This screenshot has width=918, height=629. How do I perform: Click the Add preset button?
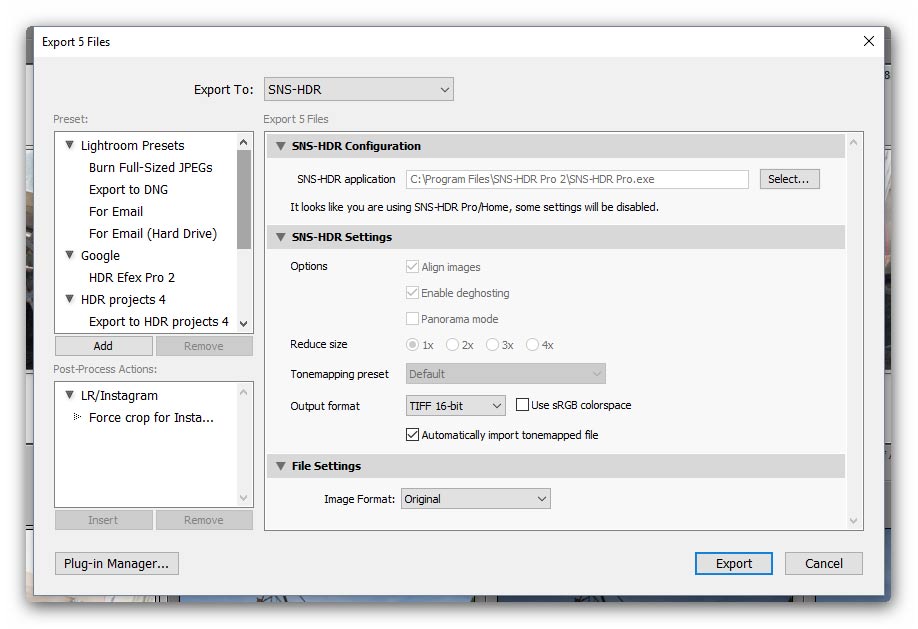pyautogui.click(x=104, y=346)
